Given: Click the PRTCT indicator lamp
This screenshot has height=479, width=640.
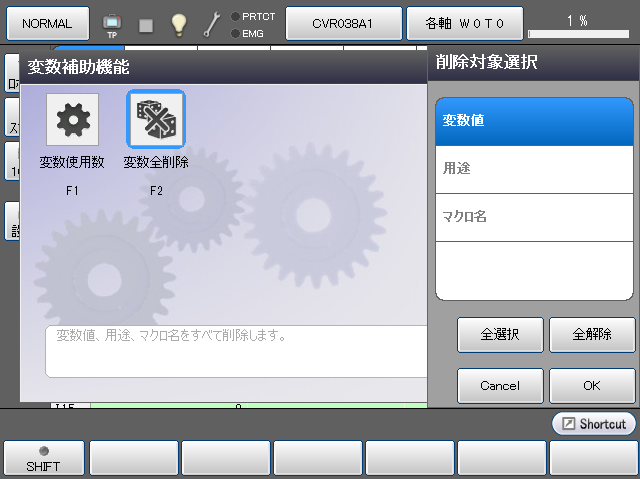Looking at the screenshot, I should point(235,16).
